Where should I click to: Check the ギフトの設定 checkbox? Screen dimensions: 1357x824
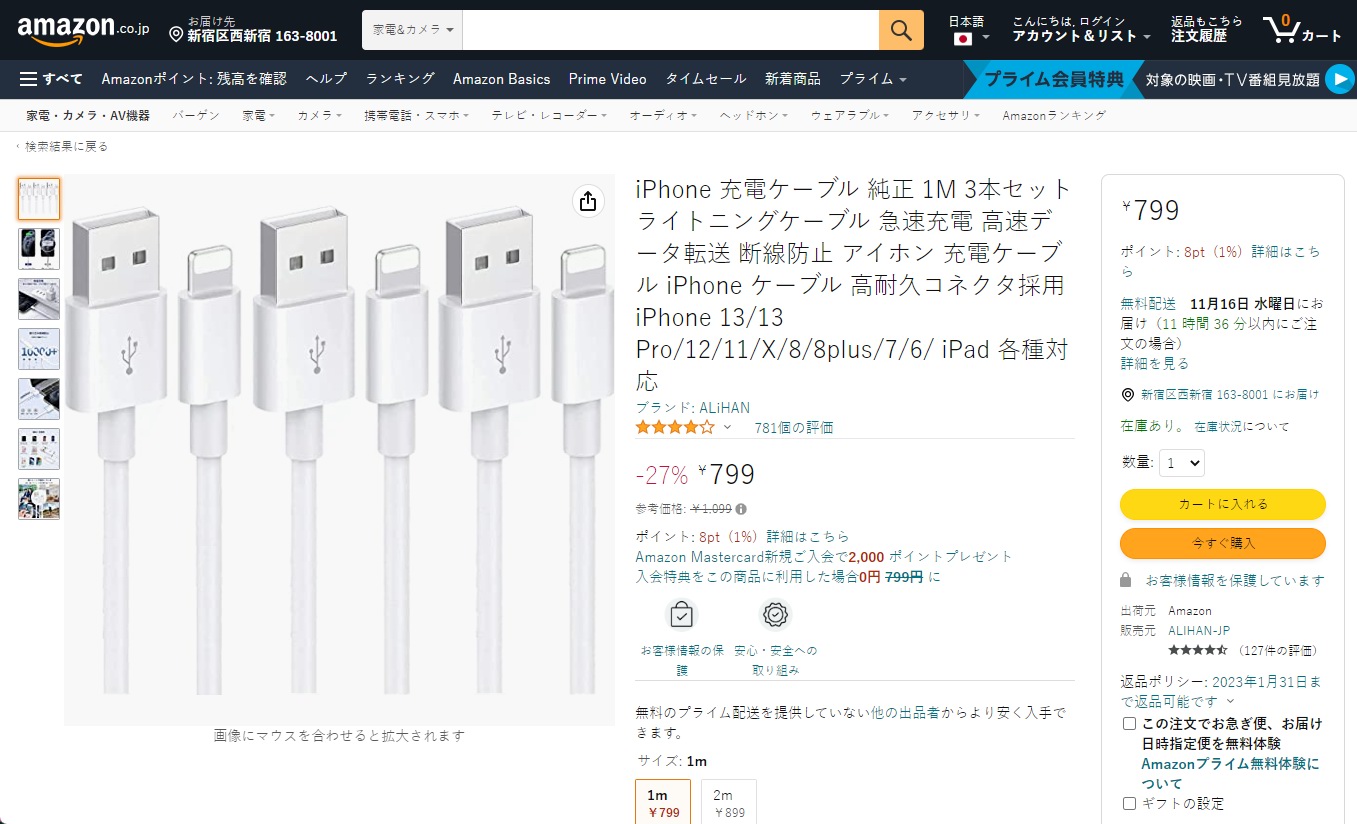[x=1129, y=801]
